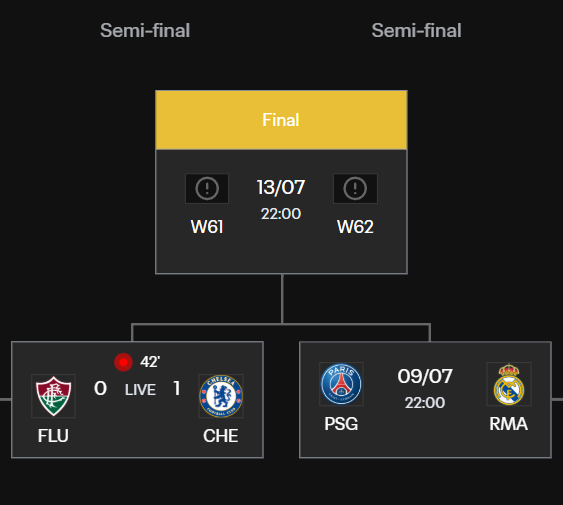Click the W62 placeholder icon
The width and height of the screenshot is (563, 505).
coord(355,189)
